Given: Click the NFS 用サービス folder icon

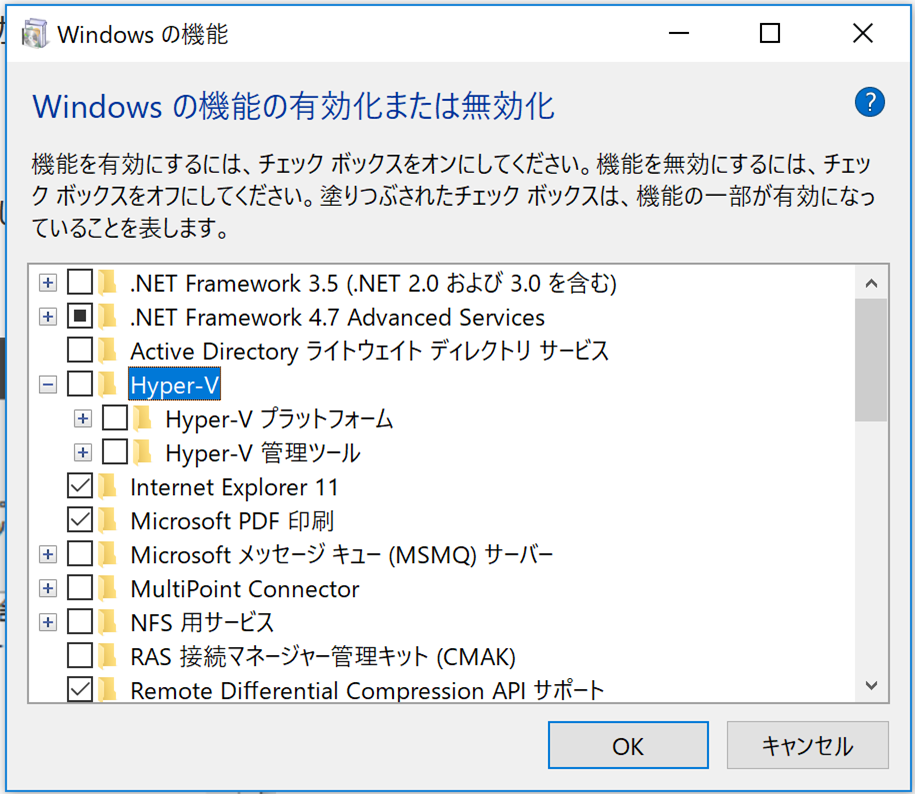Looking at the screenshot, I should click(109, 622).
